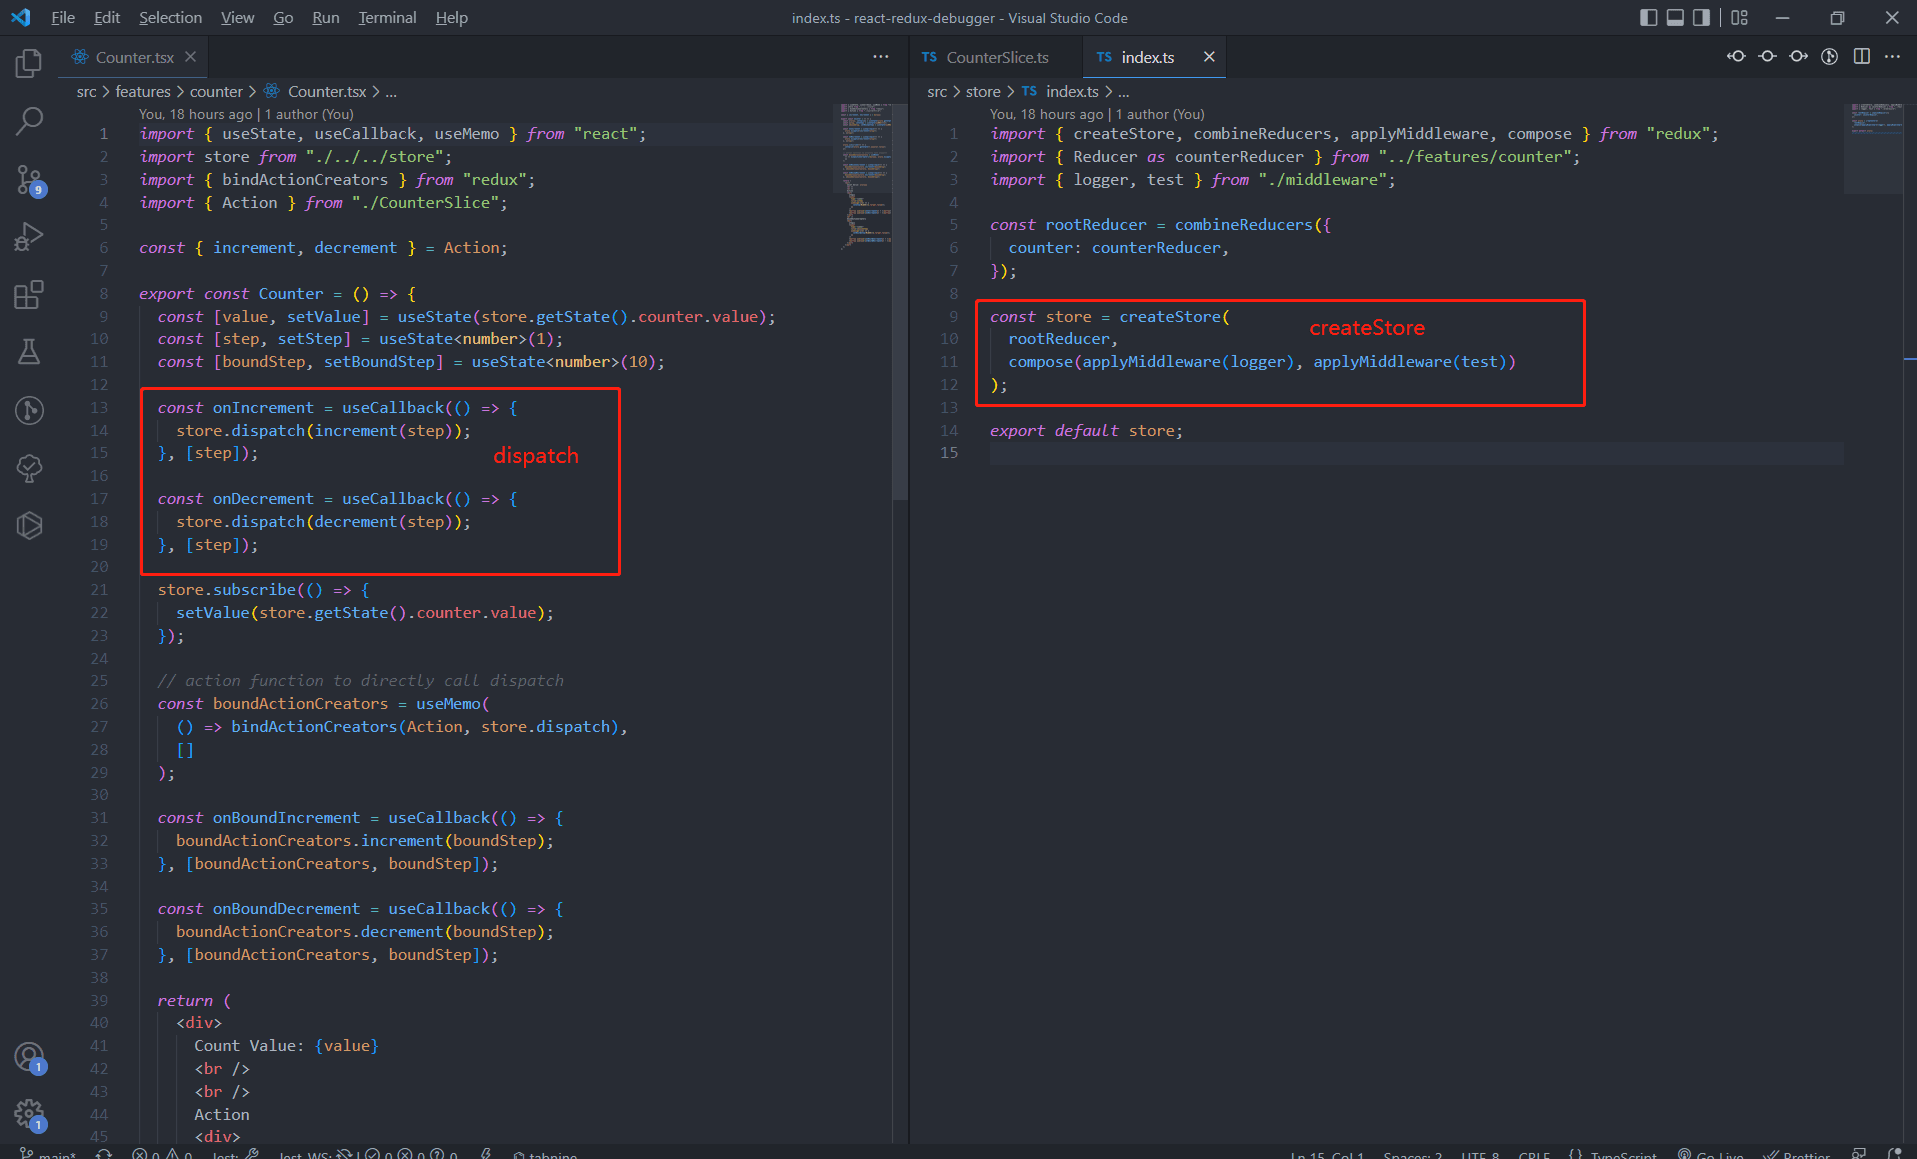Open Source Control view with 9 badge
1917x1159 pixels.
(29, 180)
